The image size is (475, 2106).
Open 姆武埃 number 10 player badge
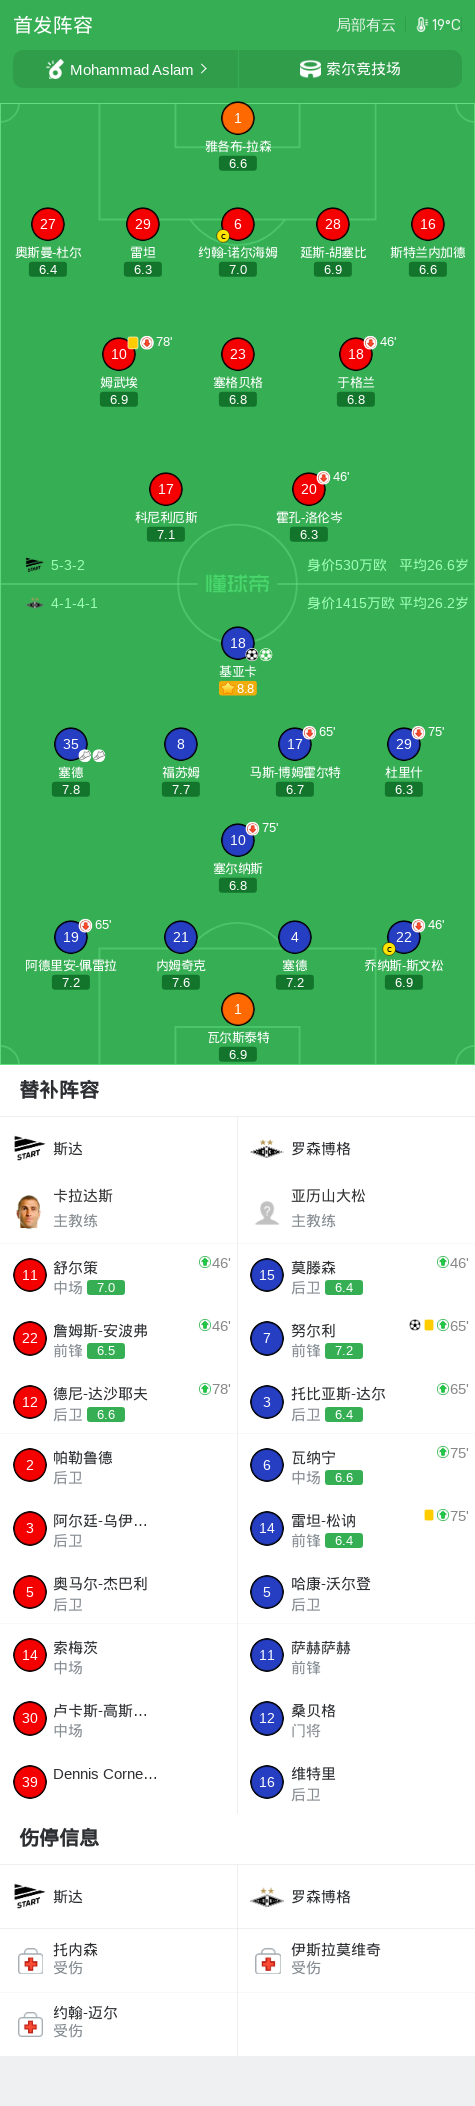pos(119,354)
